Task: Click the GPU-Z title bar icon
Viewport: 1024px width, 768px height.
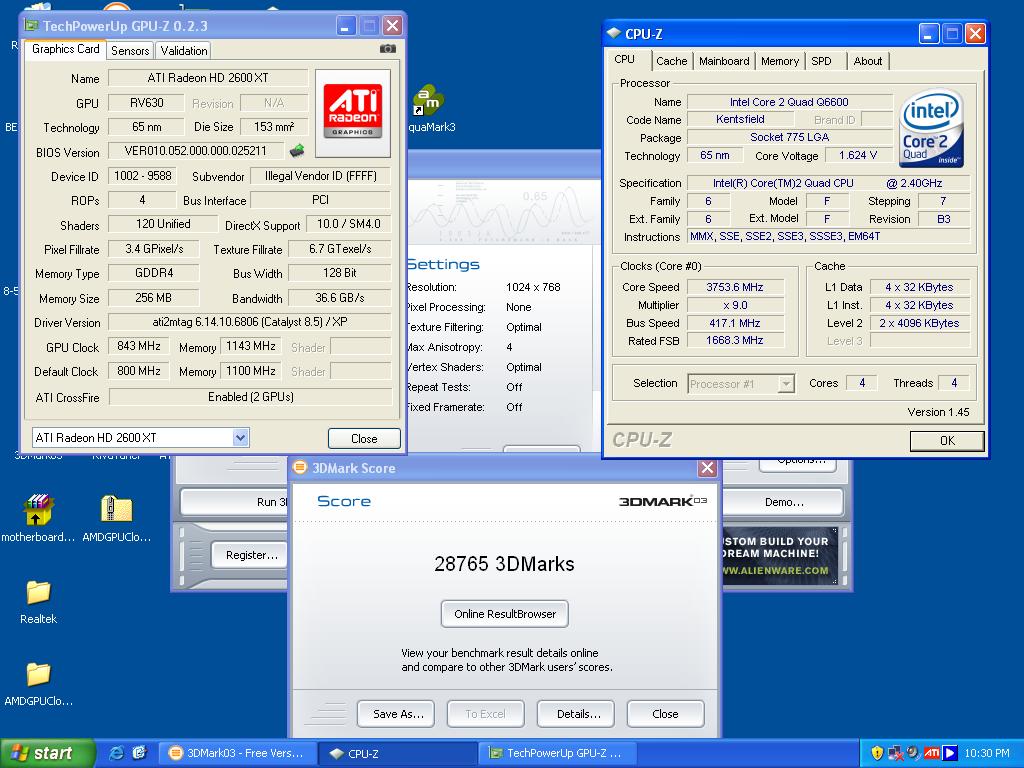Action: pyautogui.click(x=31, y=25)
